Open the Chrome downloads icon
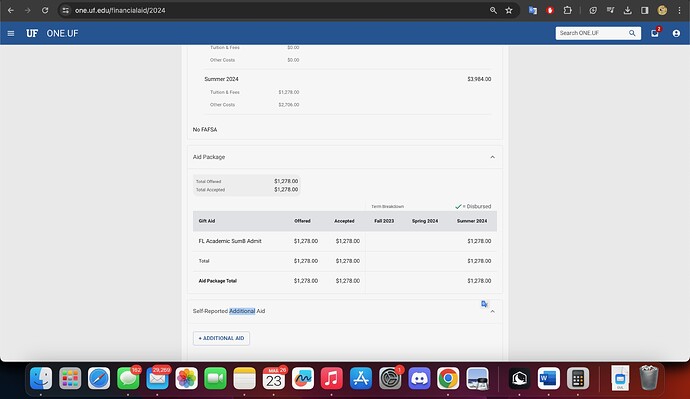This screenshot has width=690, height=399. tap(628, 10)
